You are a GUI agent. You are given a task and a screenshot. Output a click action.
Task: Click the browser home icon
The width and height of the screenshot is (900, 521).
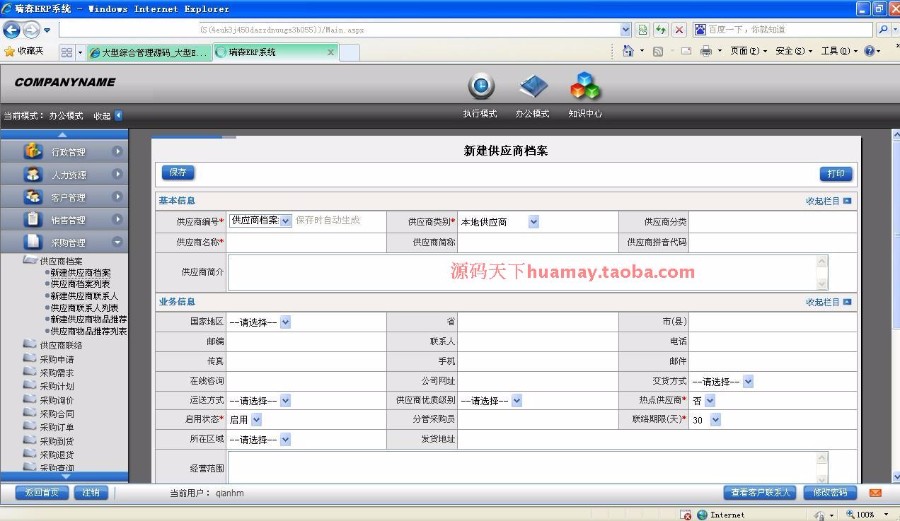point(628,51)
